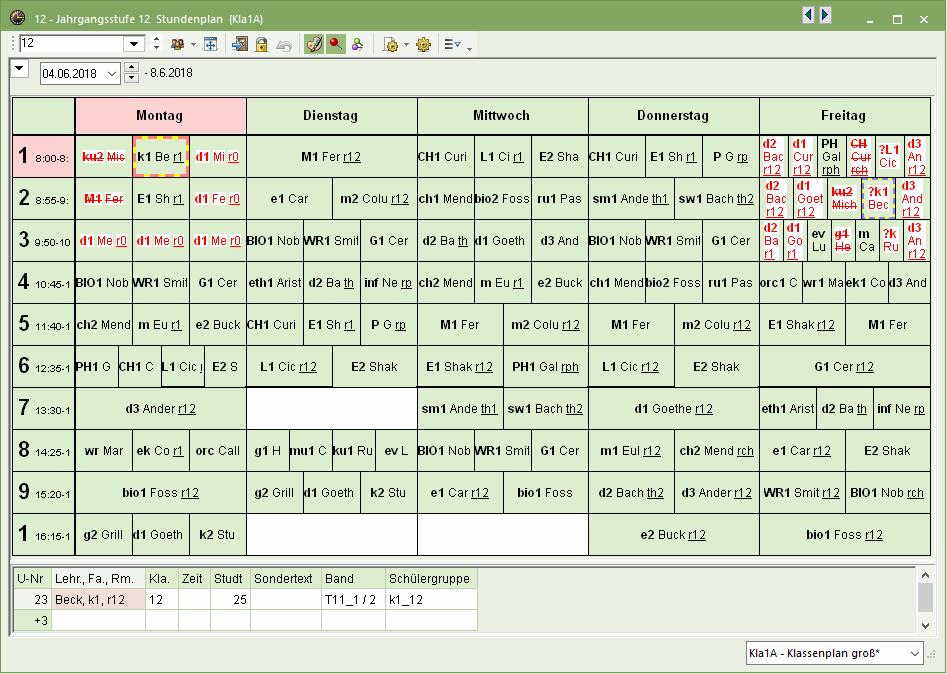Click the Sondertext column header
Viewport: 947px width, 674px height.
(286, 579)
